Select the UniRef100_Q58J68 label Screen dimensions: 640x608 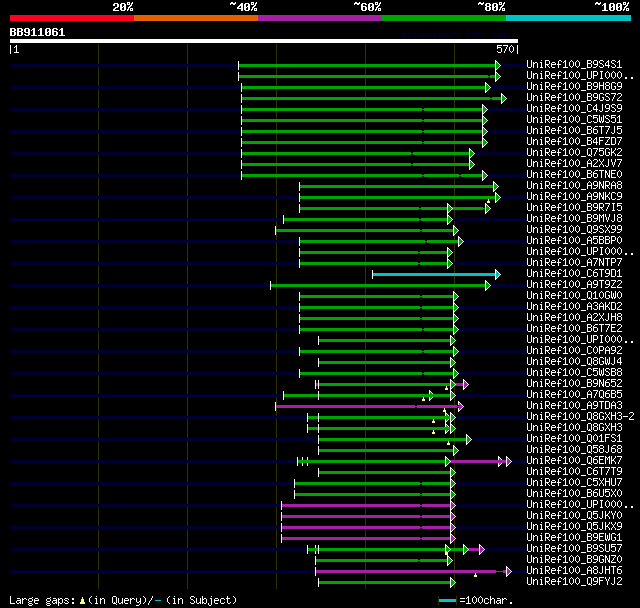coord(574,450)
